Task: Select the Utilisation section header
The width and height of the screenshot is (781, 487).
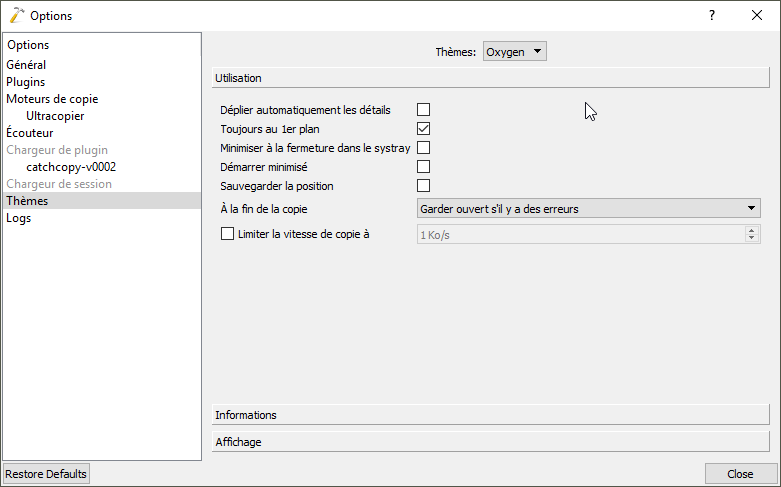Action: tap(490, 78)
